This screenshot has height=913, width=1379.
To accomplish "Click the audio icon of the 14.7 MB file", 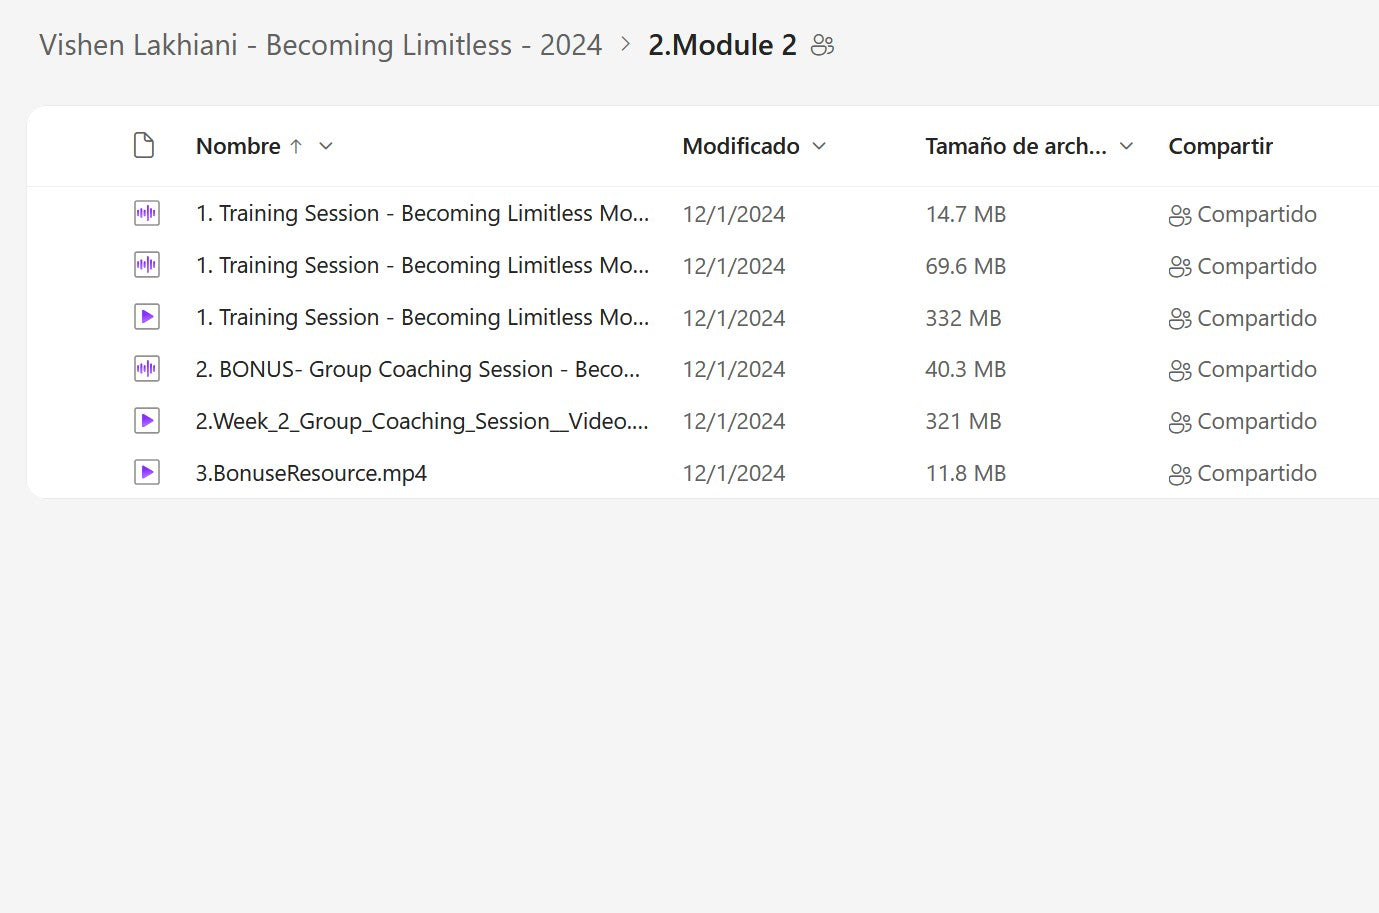I will click(x=147, y=213).
